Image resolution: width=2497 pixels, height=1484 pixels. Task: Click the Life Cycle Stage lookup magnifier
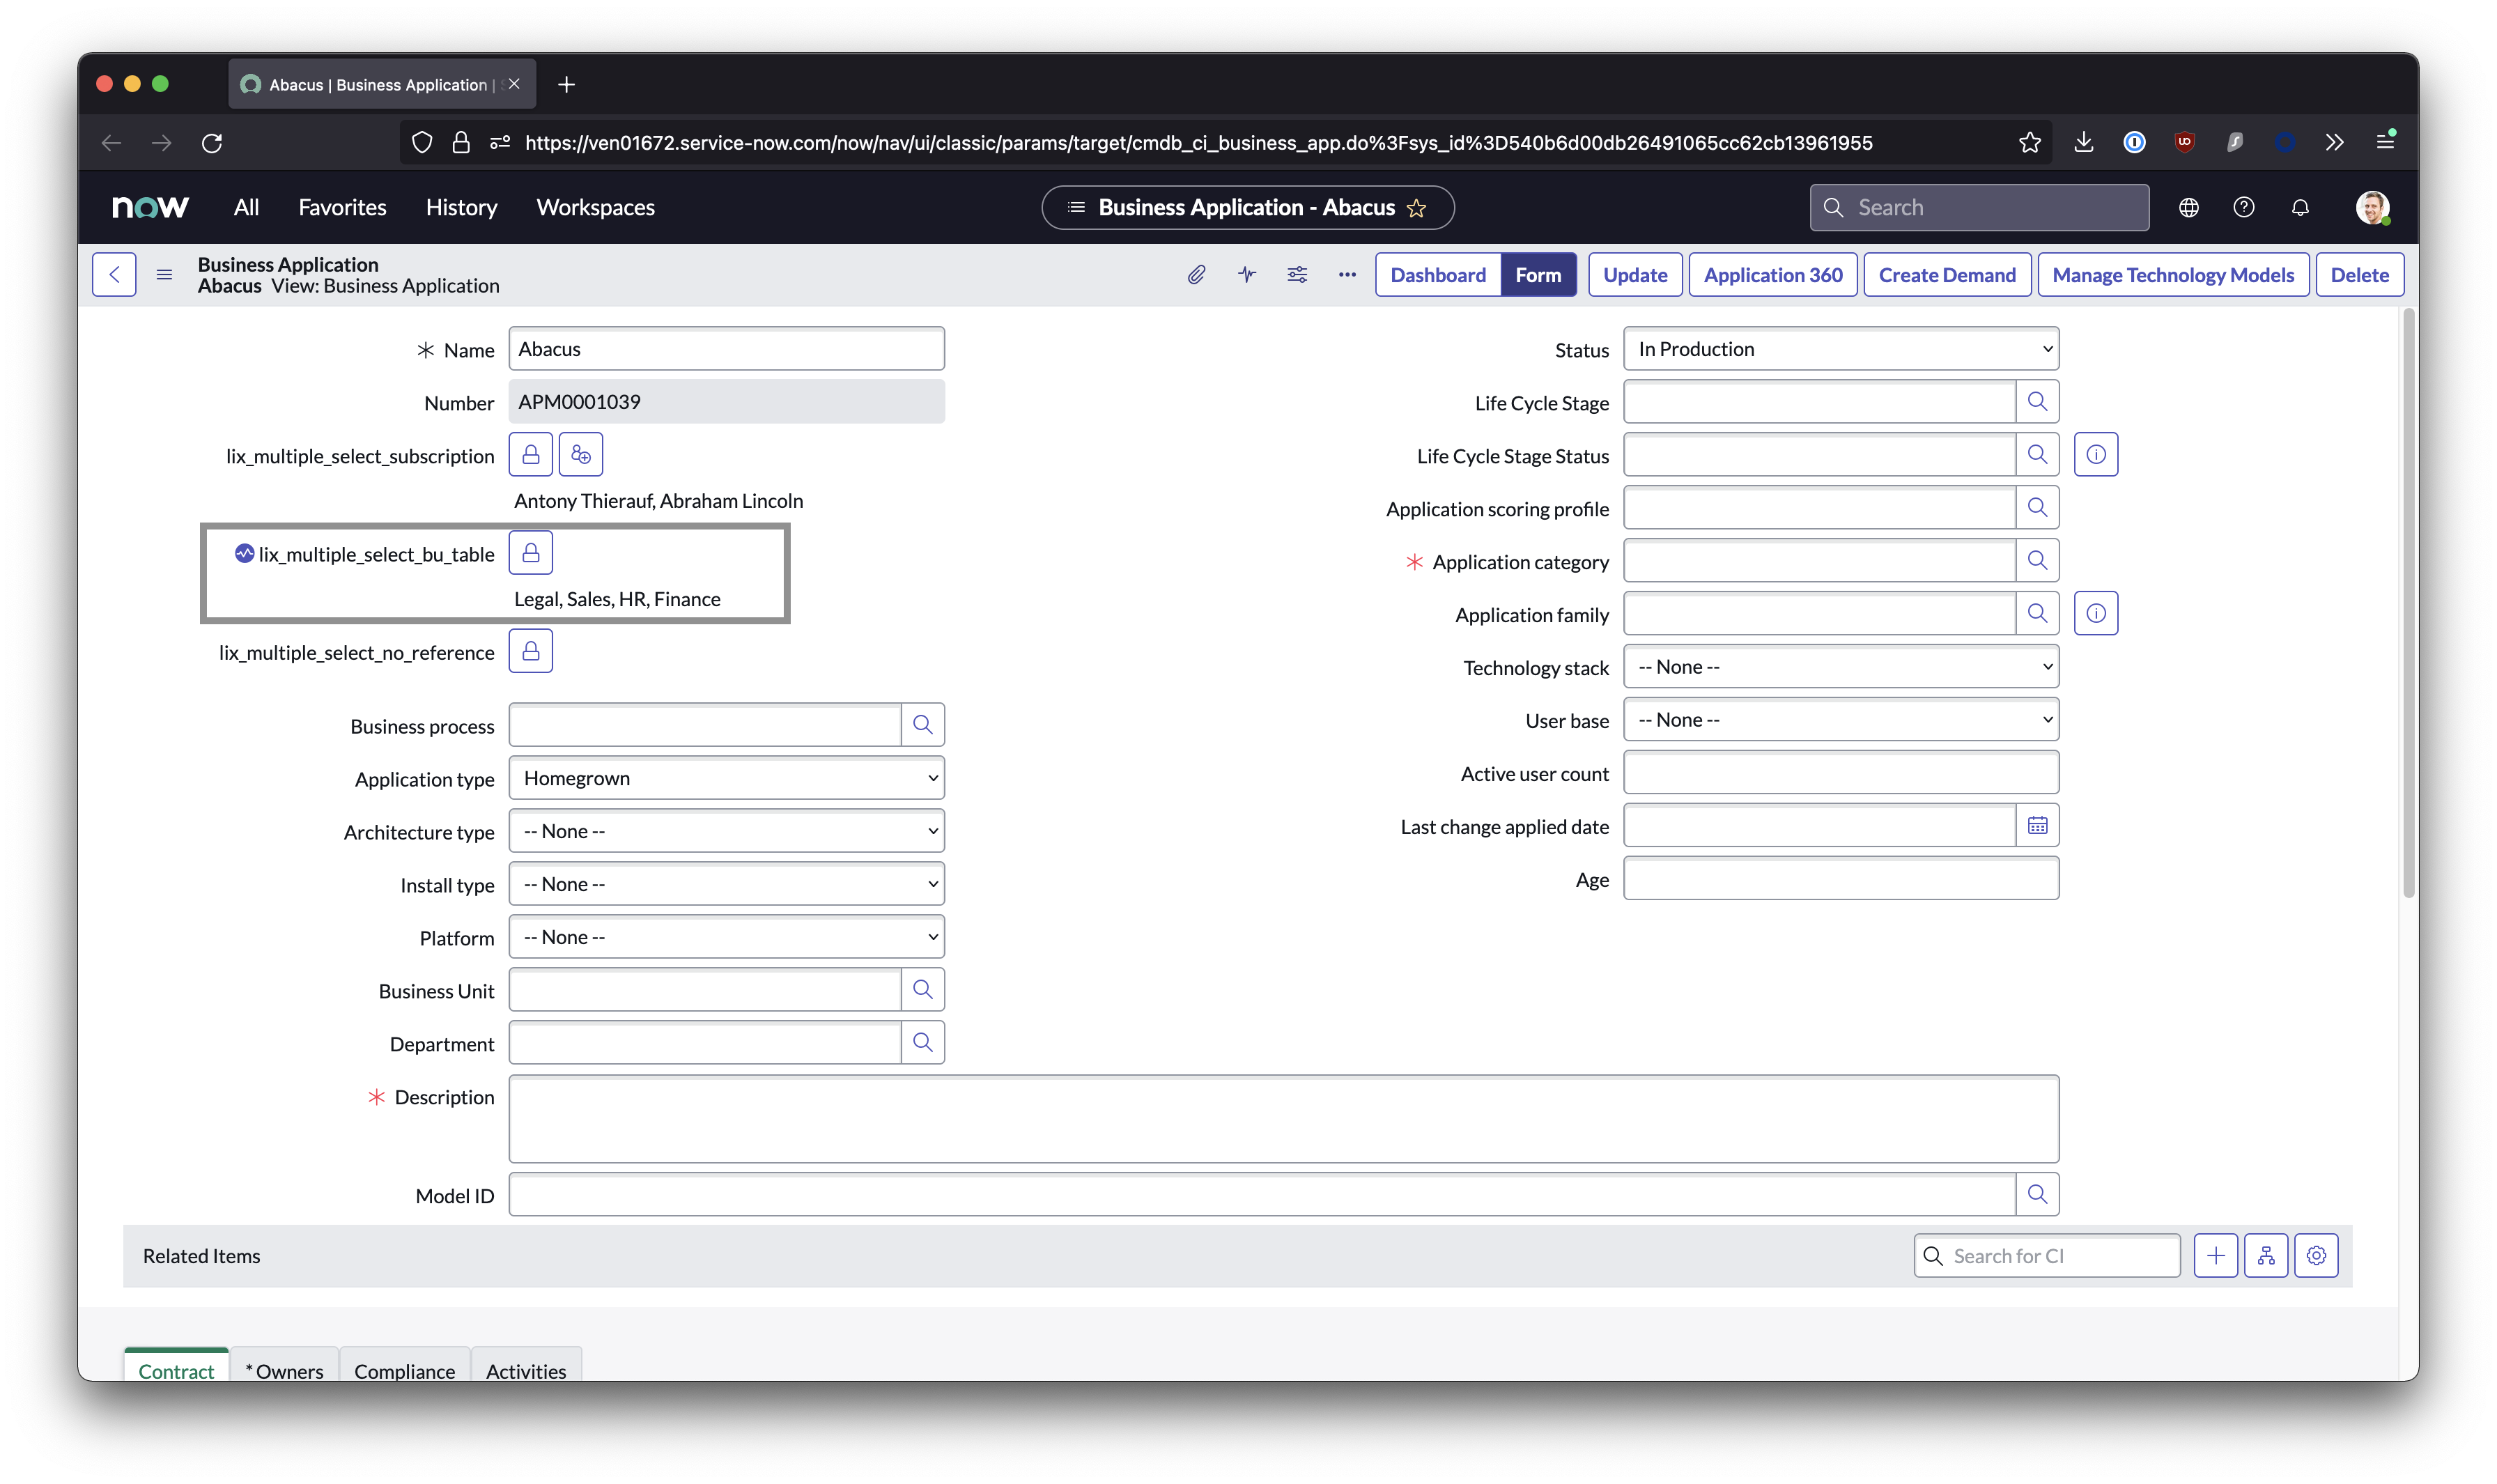pos(2037,402)
